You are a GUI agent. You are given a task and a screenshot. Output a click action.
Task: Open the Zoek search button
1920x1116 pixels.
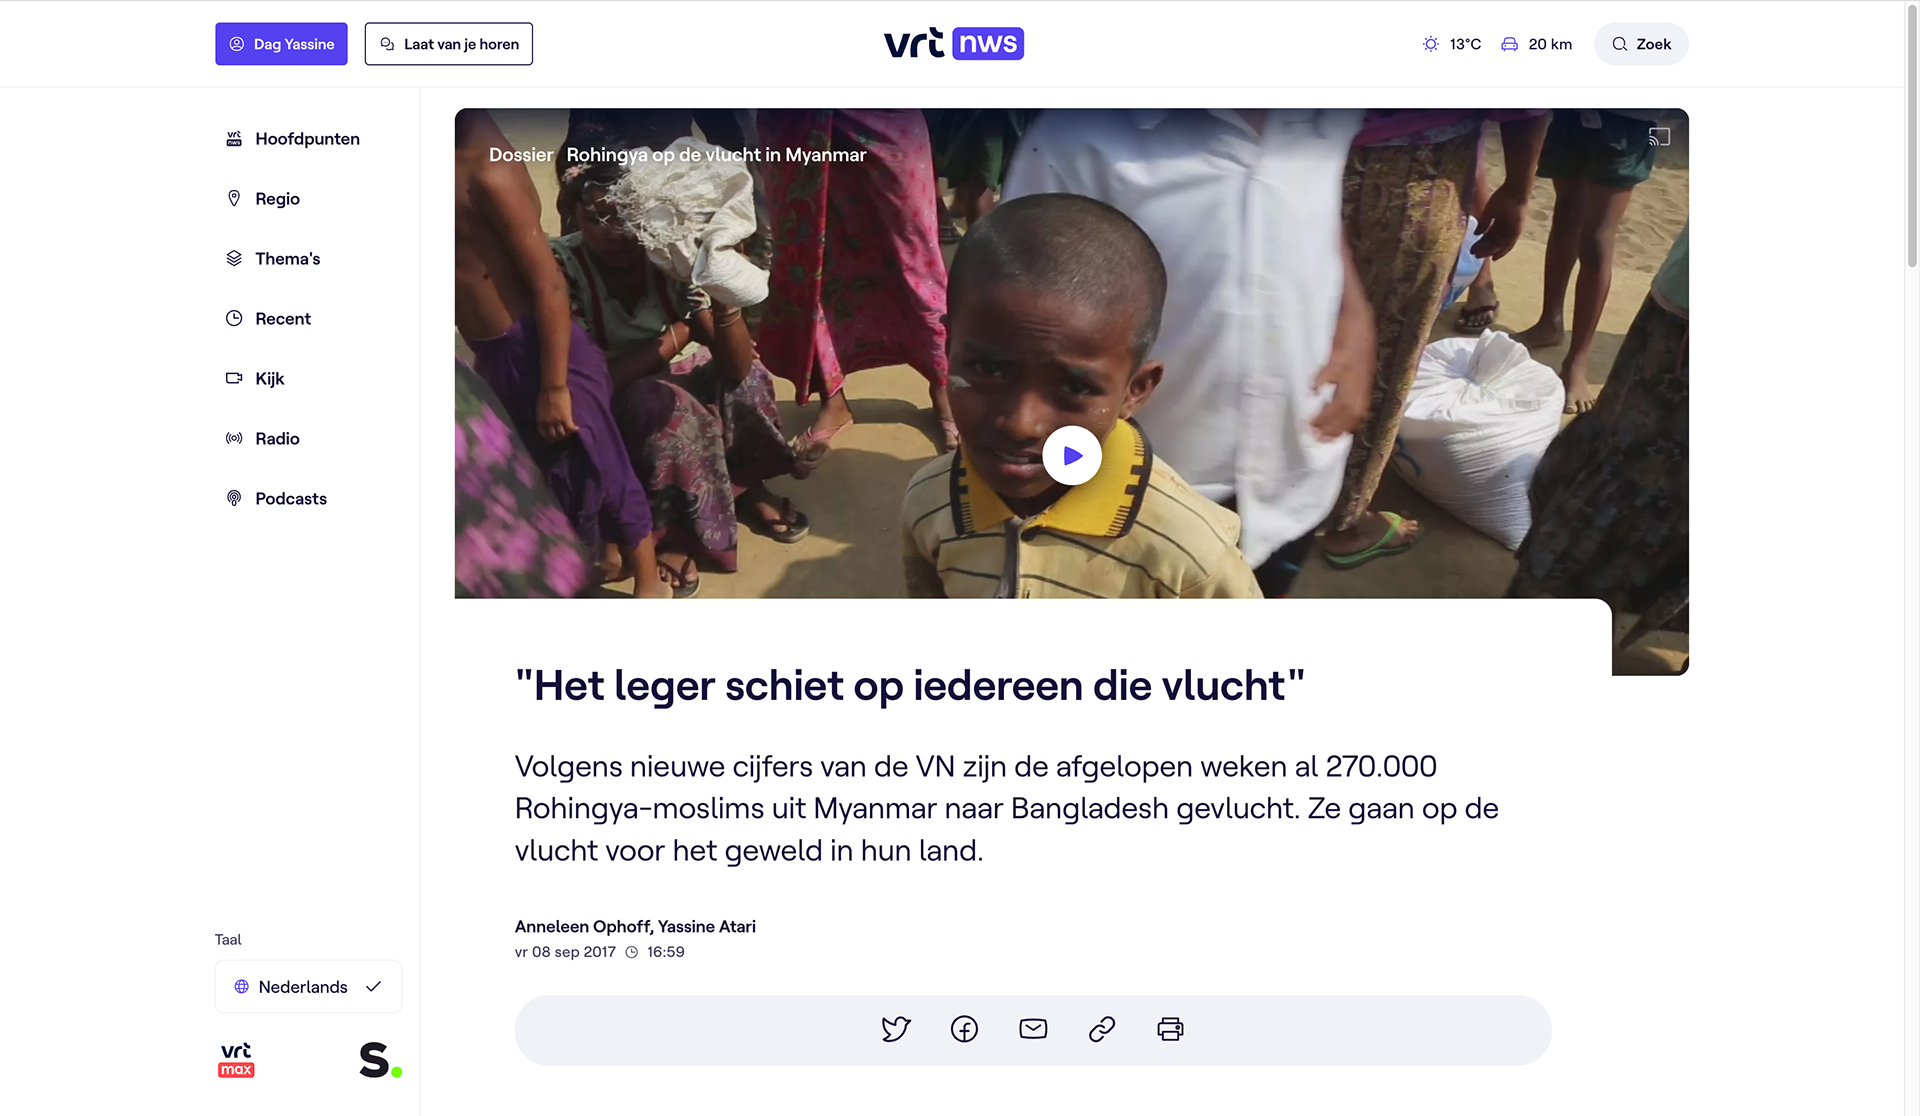[x=1641, y=44]
